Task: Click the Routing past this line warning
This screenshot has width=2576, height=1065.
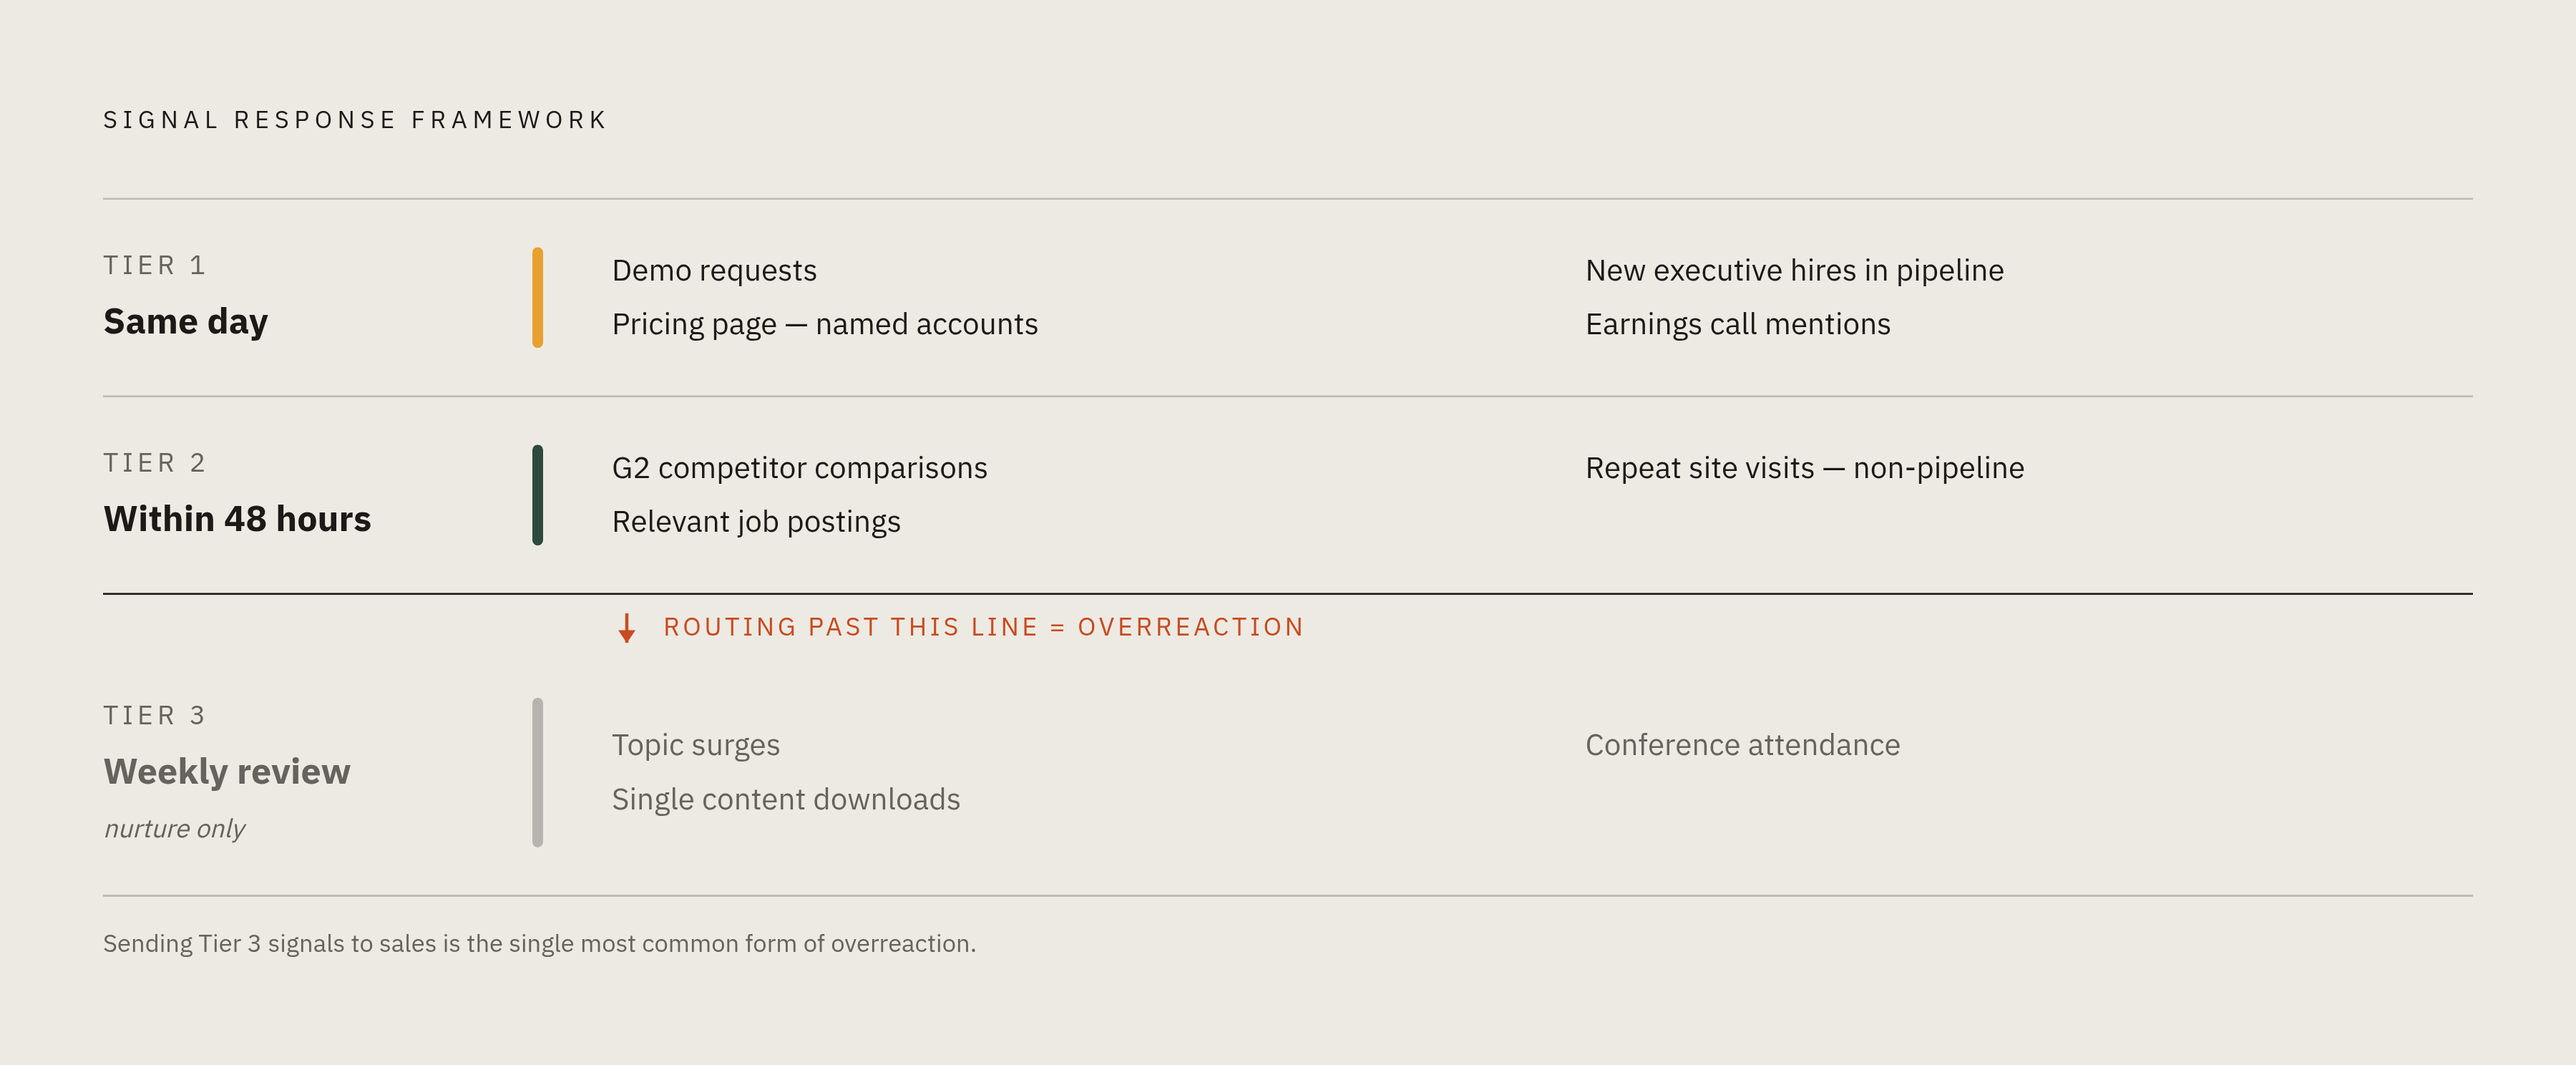Action: [983, 627]
